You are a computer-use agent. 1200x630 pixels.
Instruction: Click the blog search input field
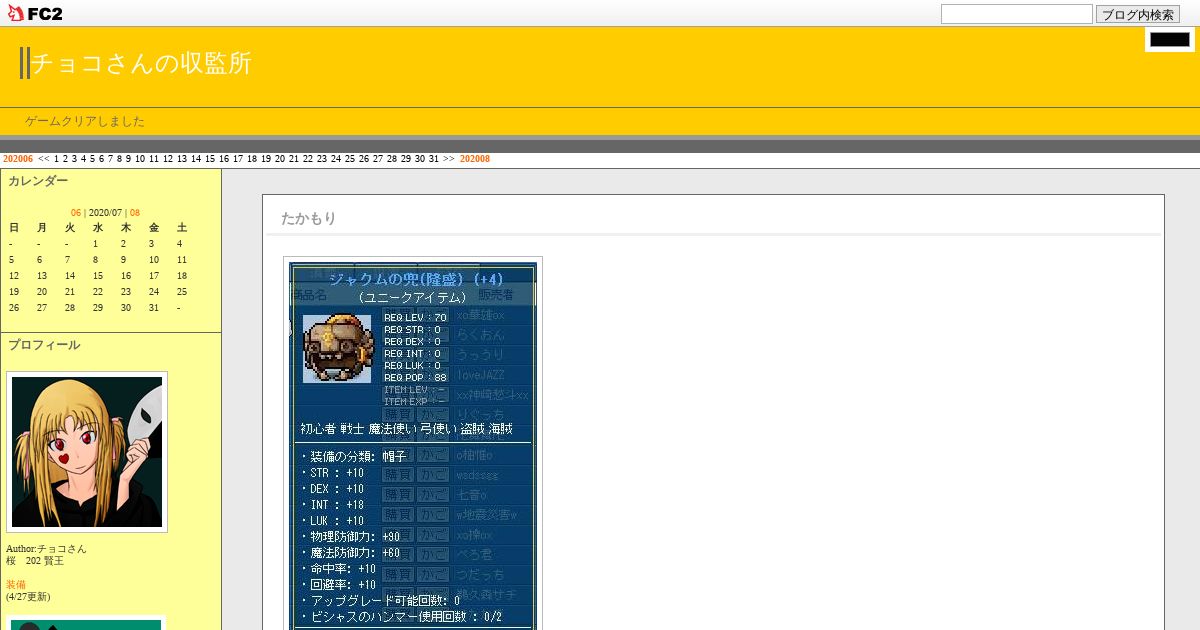point(1017,14)
